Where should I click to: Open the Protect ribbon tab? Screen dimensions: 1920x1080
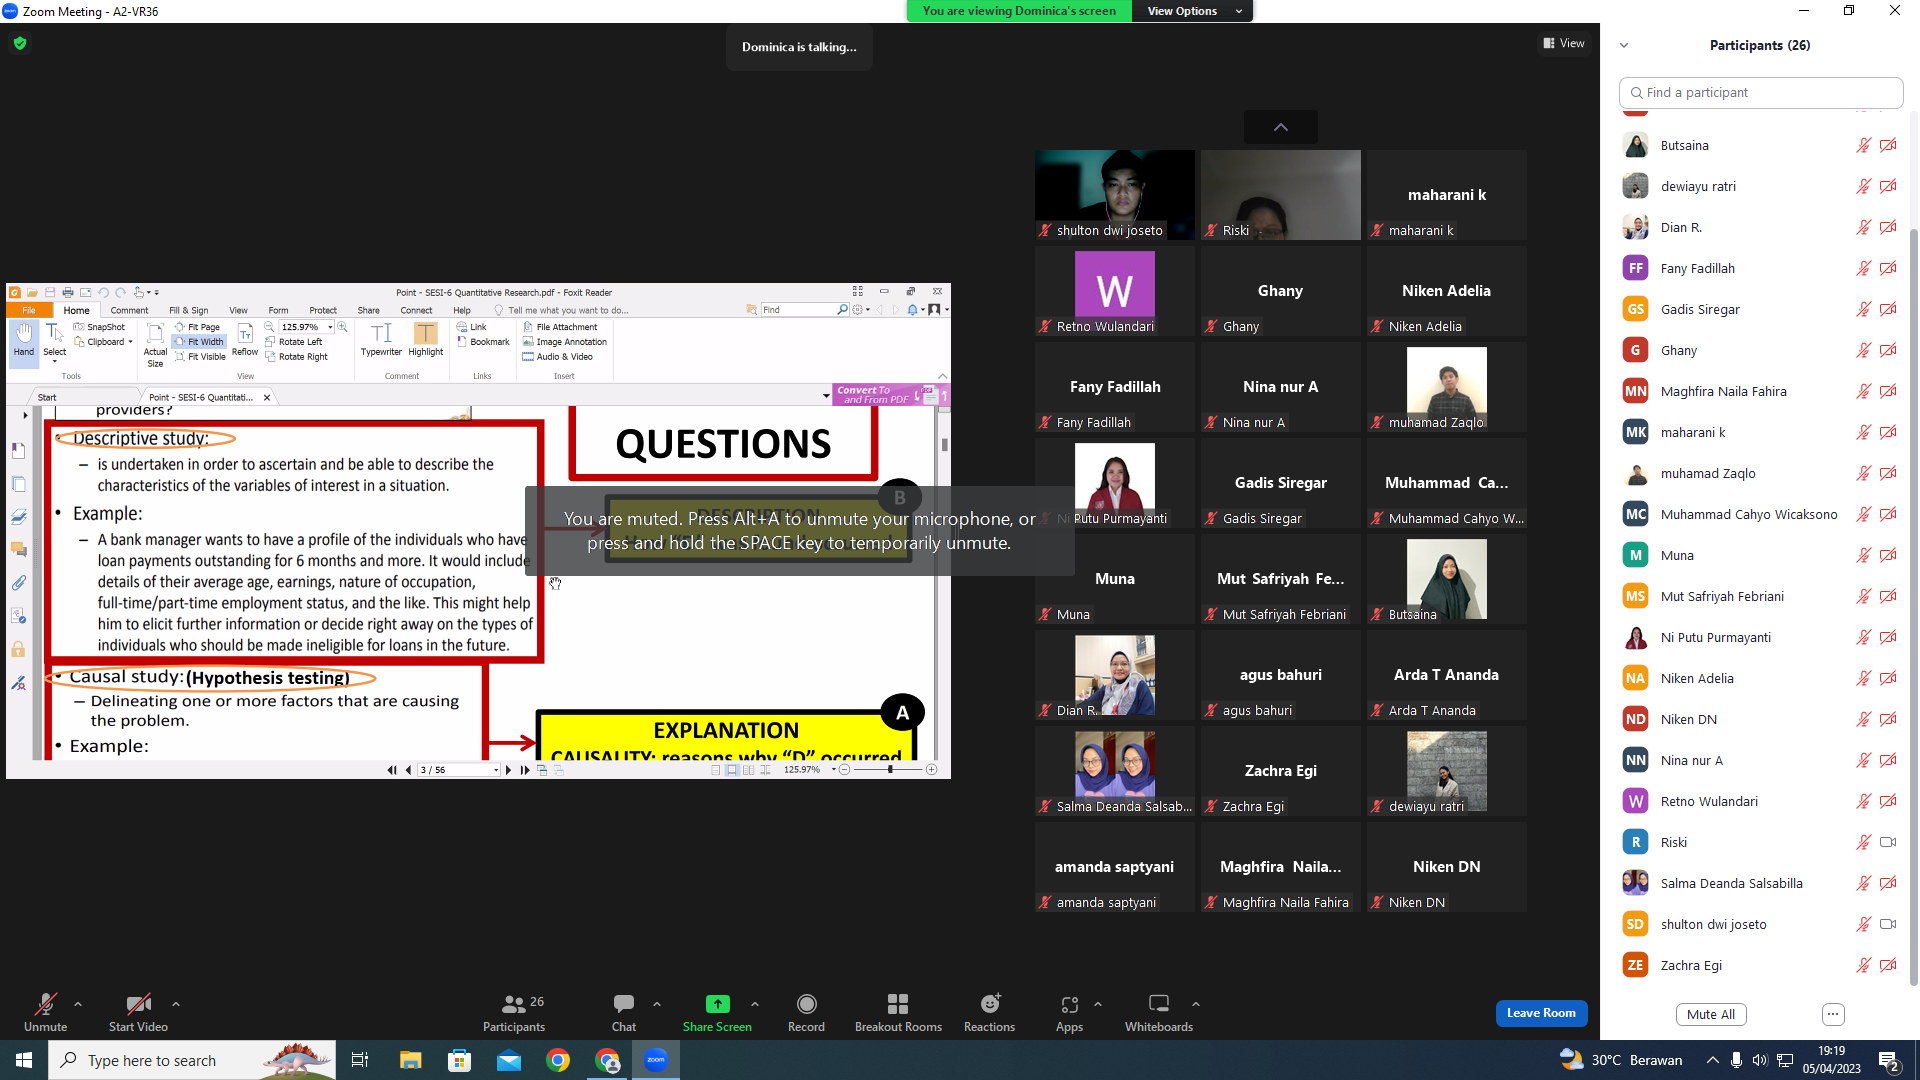(323, 310)
